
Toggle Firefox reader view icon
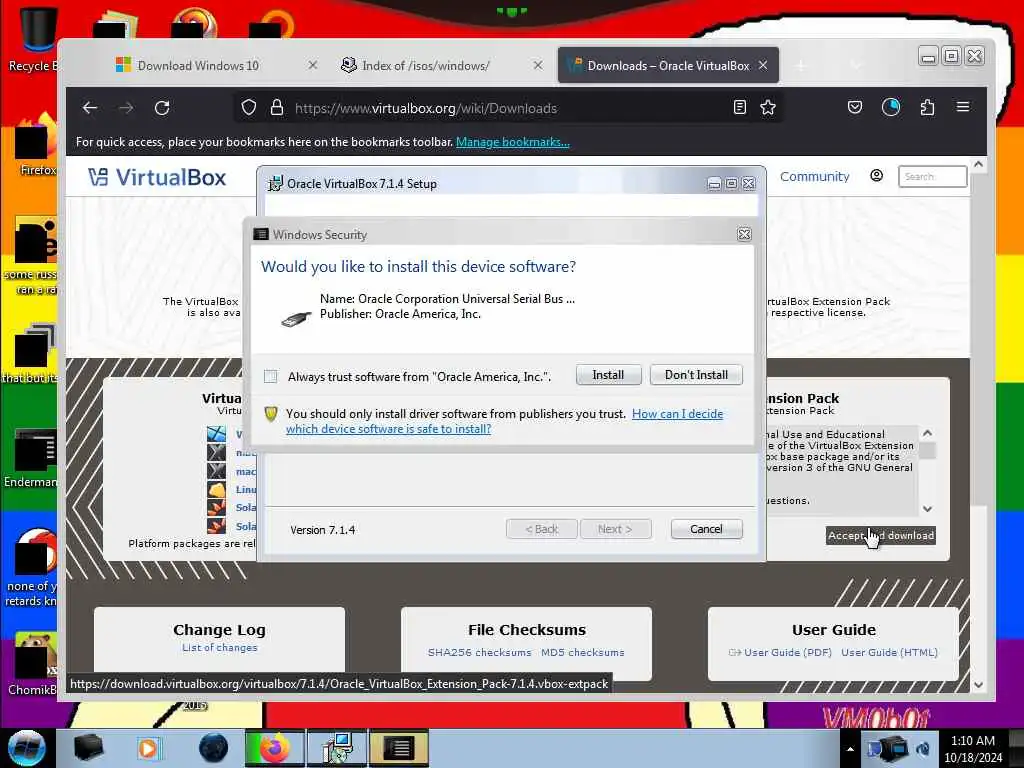click(739, 108)
